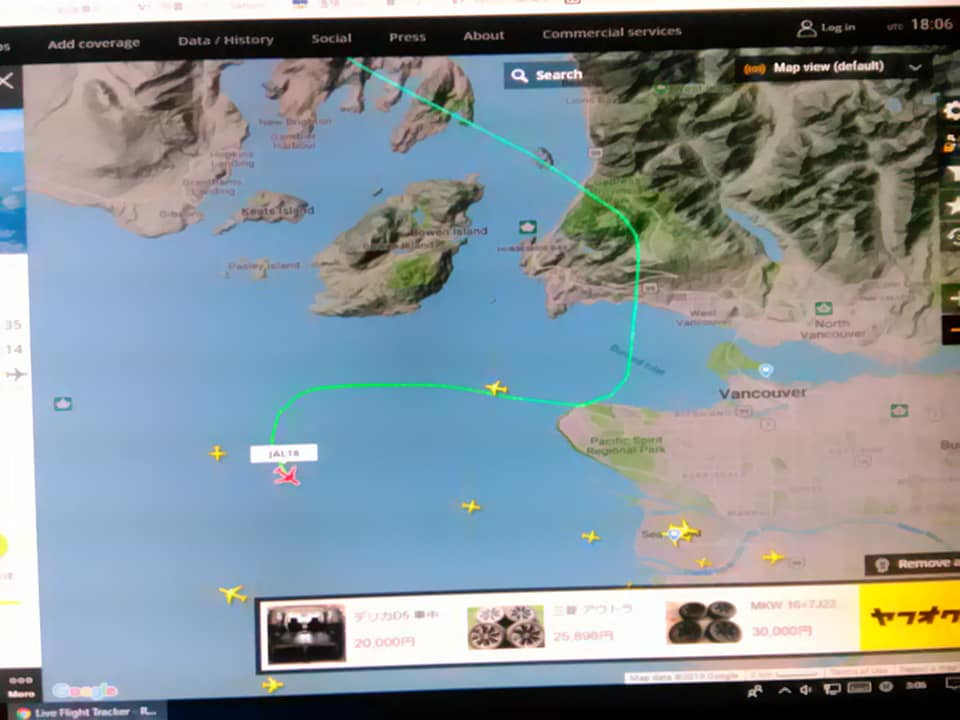Image resolution: width=960 pixels, height=720 pixels.
Task: Select the yellow plane south-east of JAL18
Action: click(471, 506)
